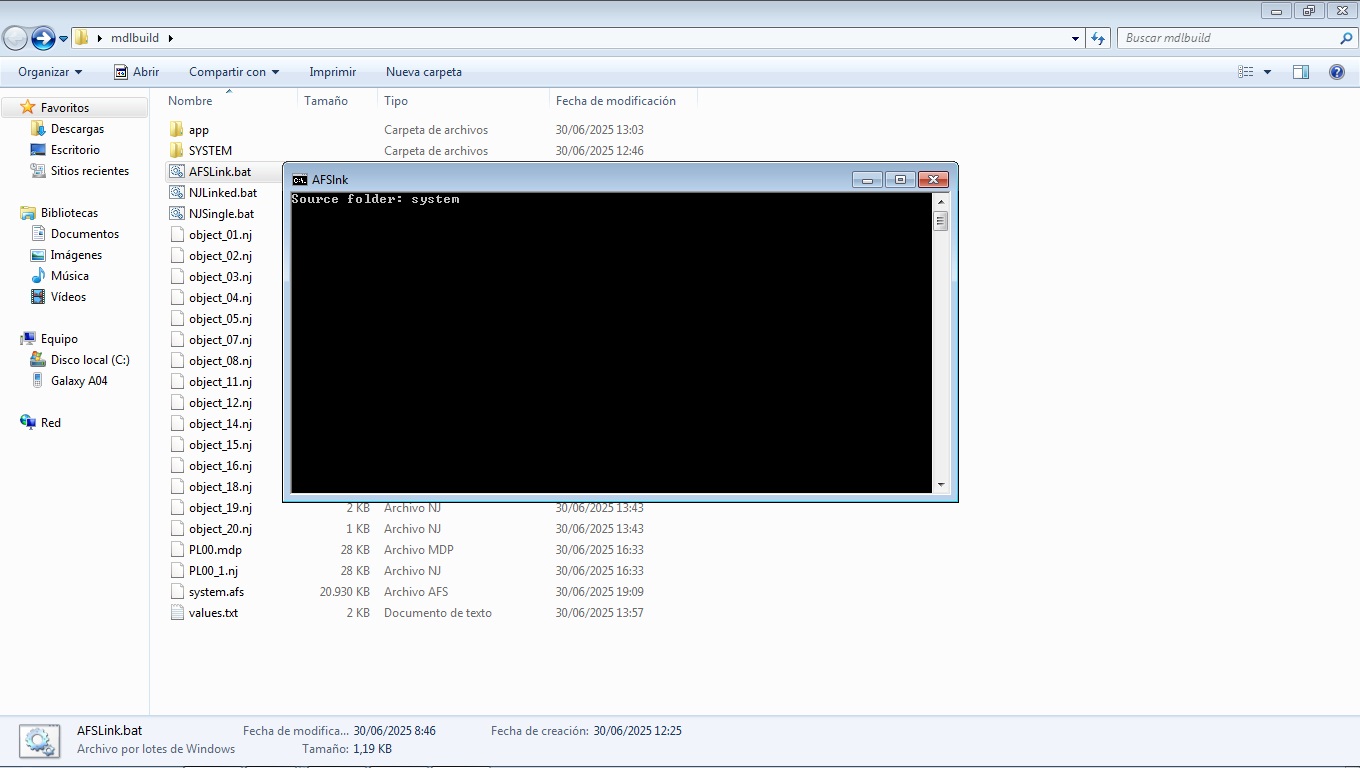
Task: Open the Organizar dropdown menu
Action: [x=50, y=72]
